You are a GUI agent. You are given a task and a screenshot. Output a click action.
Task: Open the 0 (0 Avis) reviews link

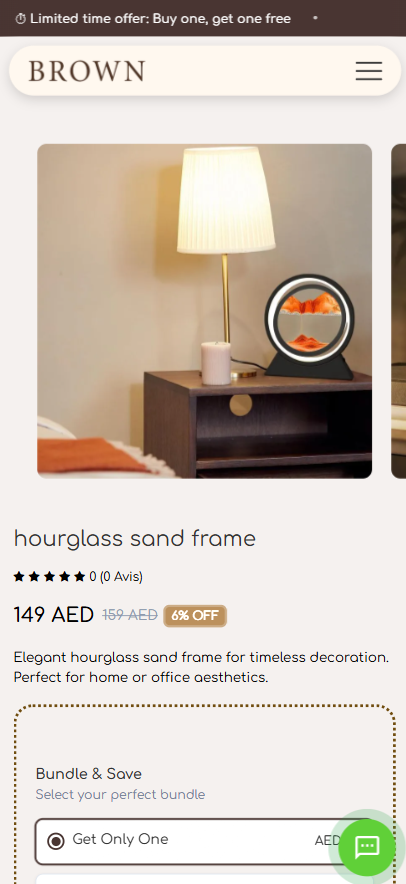tap(116, 576)
